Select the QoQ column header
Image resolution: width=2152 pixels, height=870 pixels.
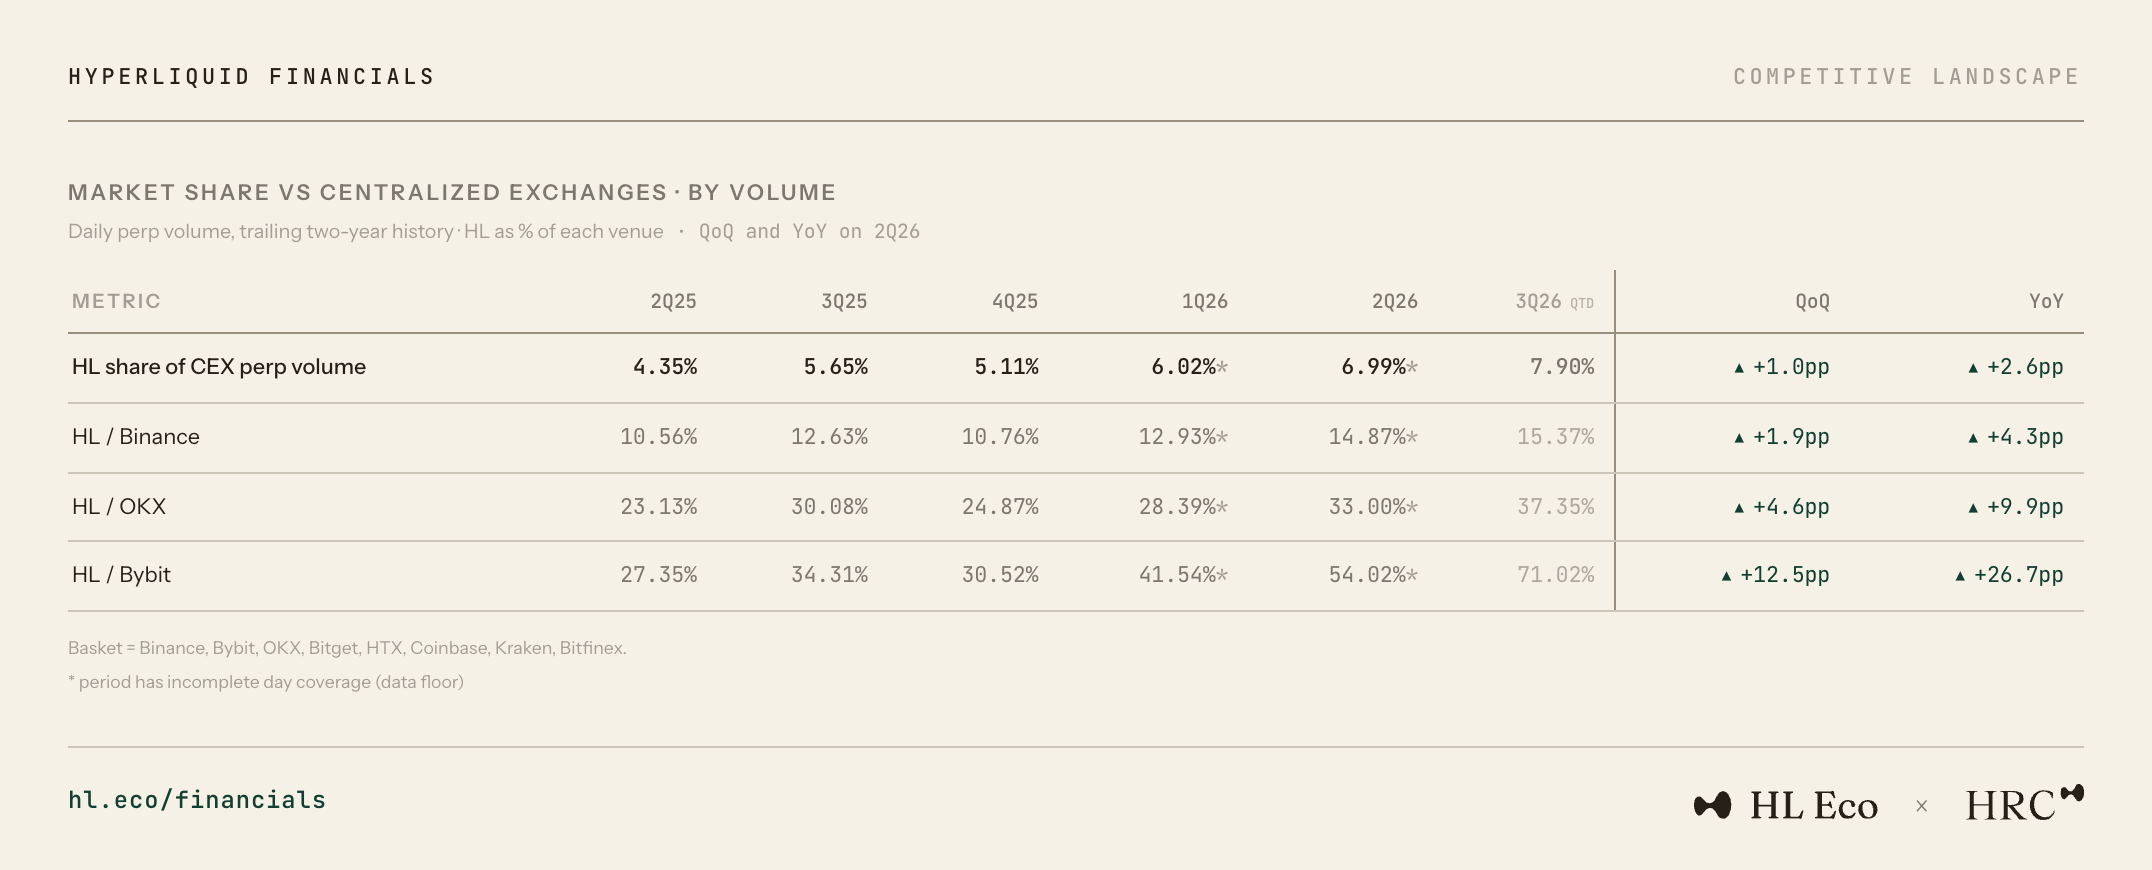(1812, 302)
